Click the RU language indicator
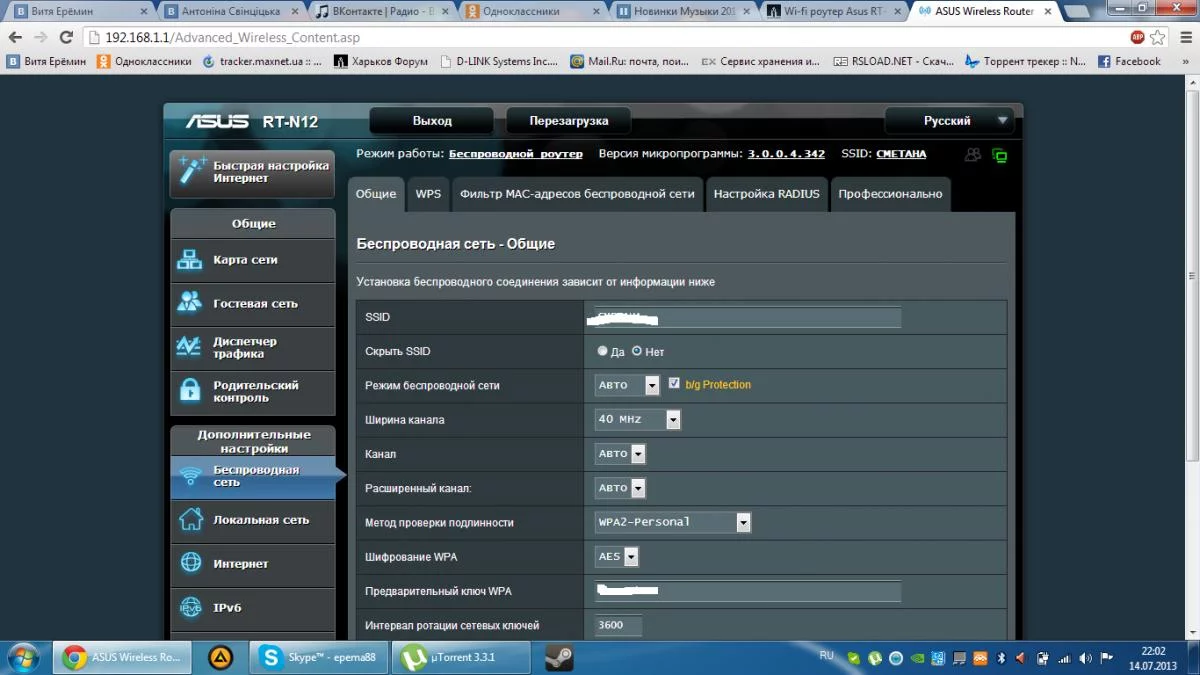The width and height of the screenshot is (1200, 675). click(827, 655)
